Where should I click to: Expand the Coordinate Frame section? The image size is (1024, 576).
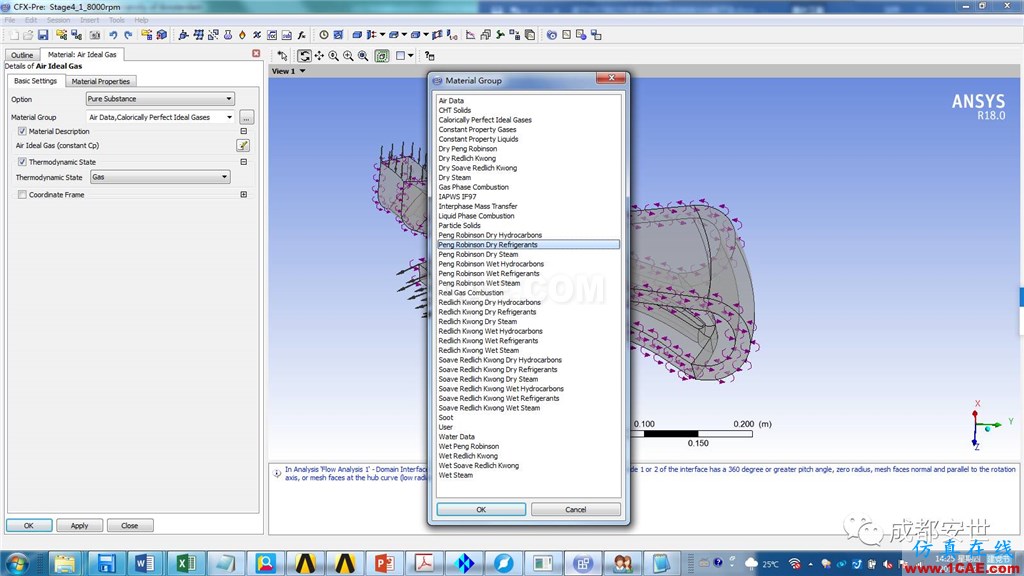[x=243, y=195]
